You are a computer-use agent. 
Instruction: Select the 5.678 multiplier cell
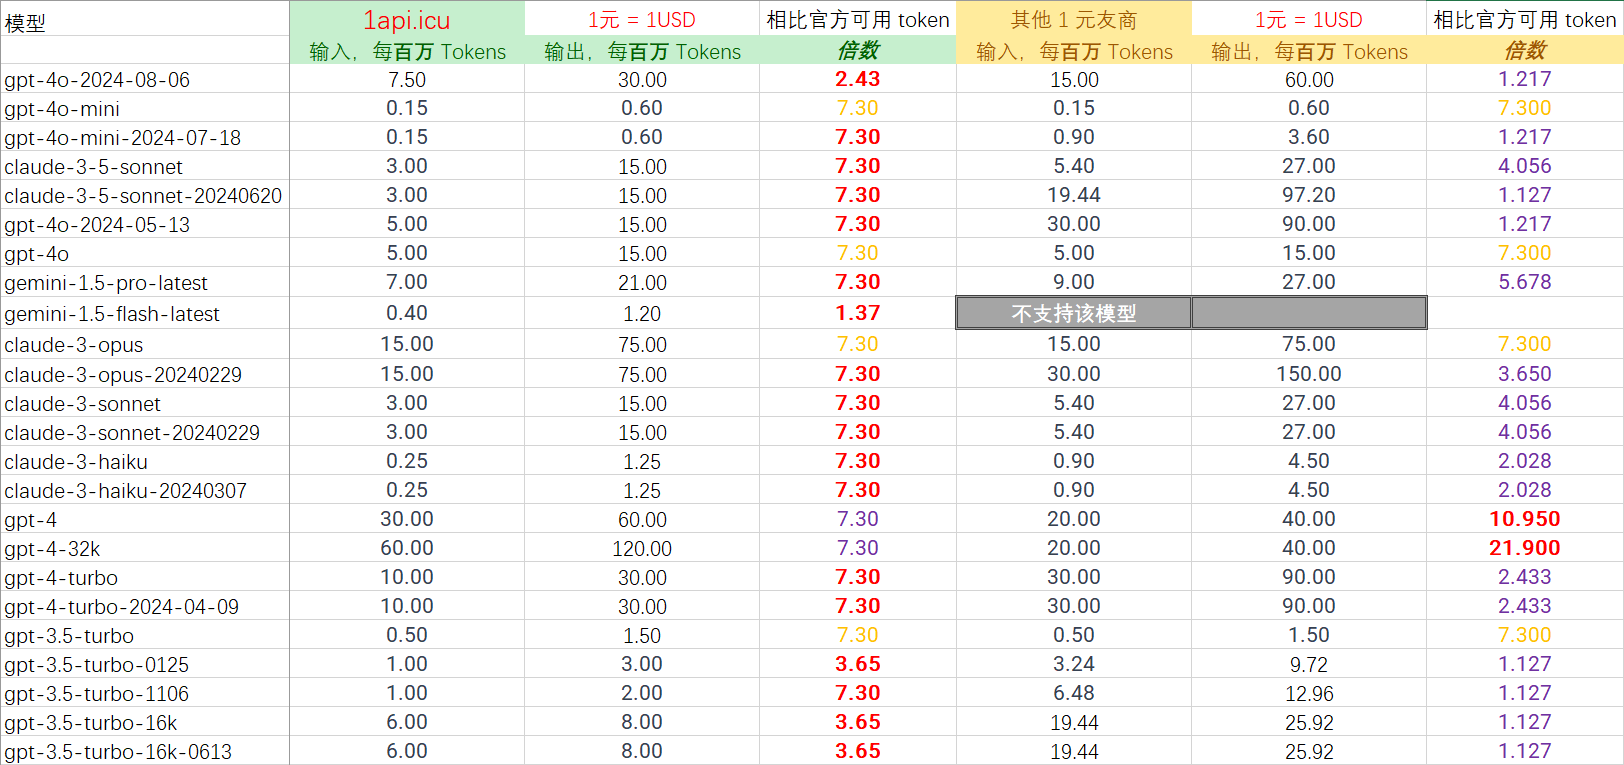(x=1525, y=282)
